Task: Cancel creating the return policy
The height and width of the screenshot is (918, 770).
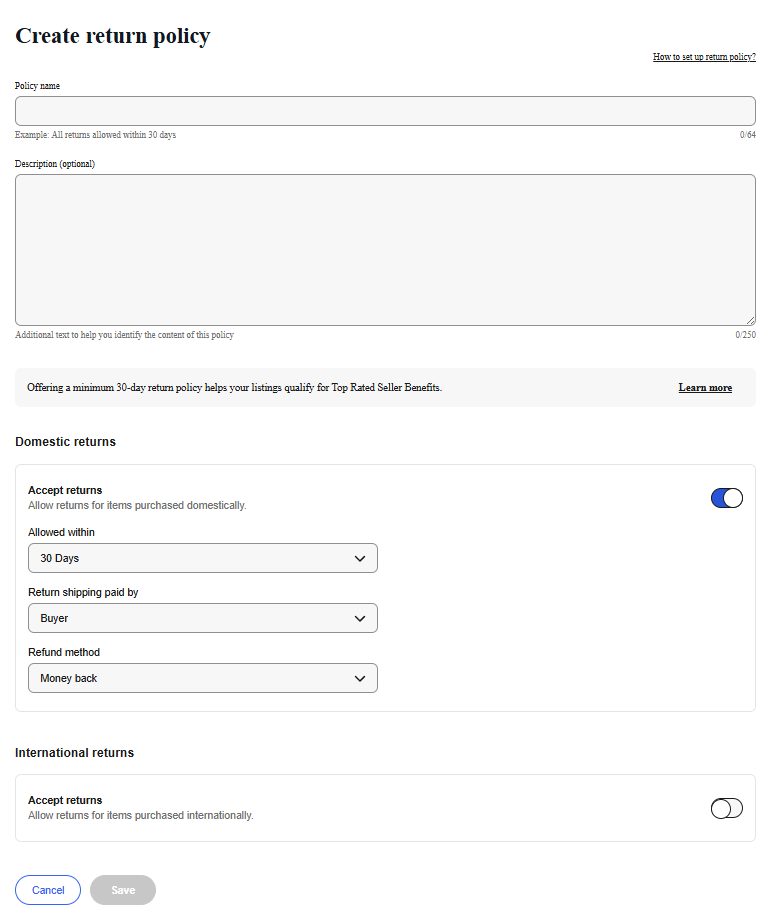Action: click(48, 890)
